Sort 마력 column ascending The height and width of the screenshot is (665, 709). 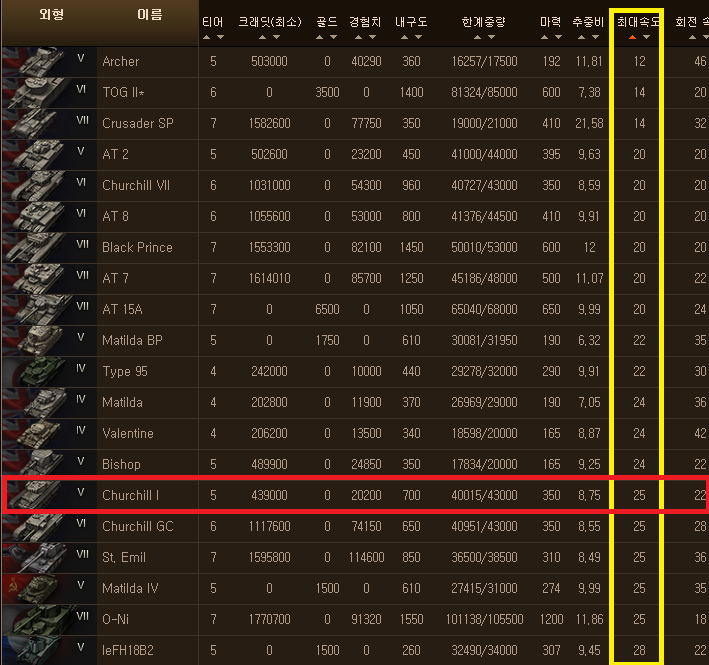pos(545,37)
